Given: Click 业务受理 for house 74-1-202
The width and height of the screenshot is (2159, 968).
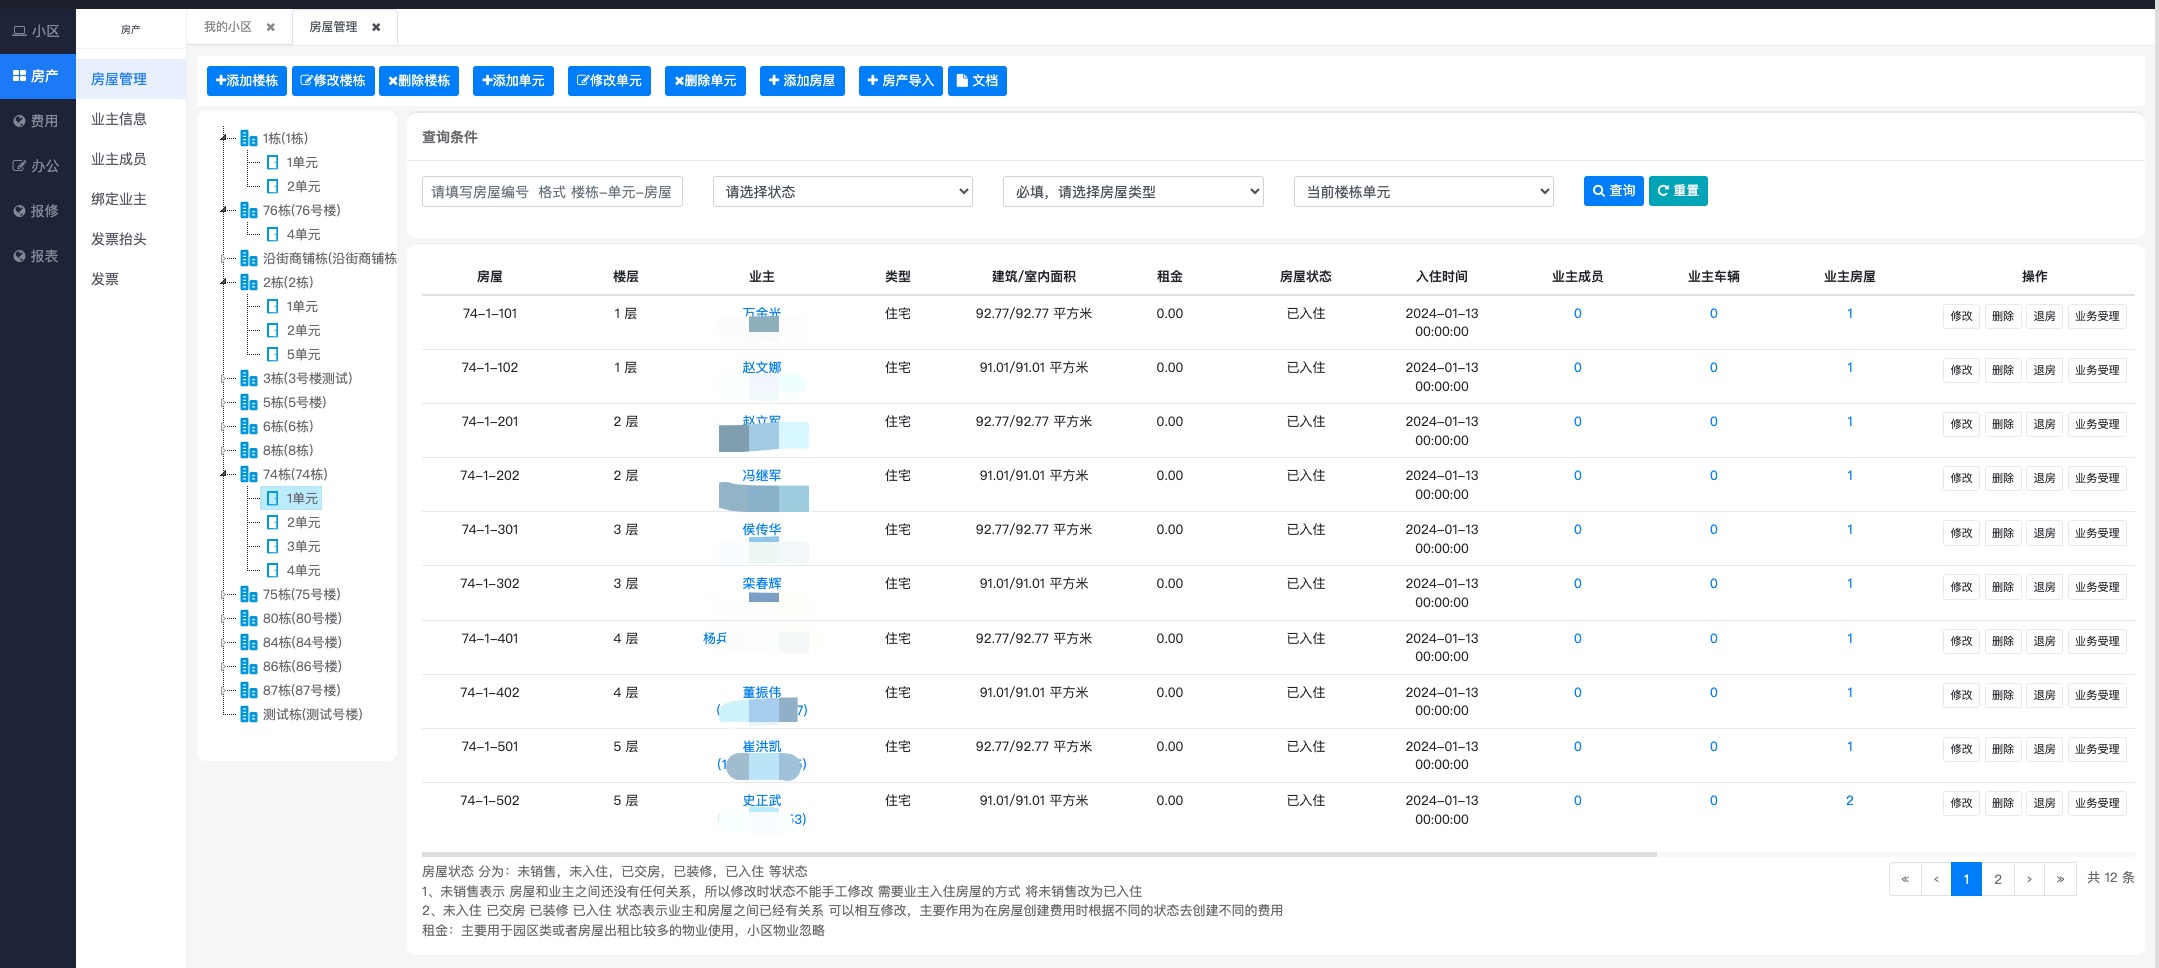Looking at the screenshot, I should [2097, 478].
